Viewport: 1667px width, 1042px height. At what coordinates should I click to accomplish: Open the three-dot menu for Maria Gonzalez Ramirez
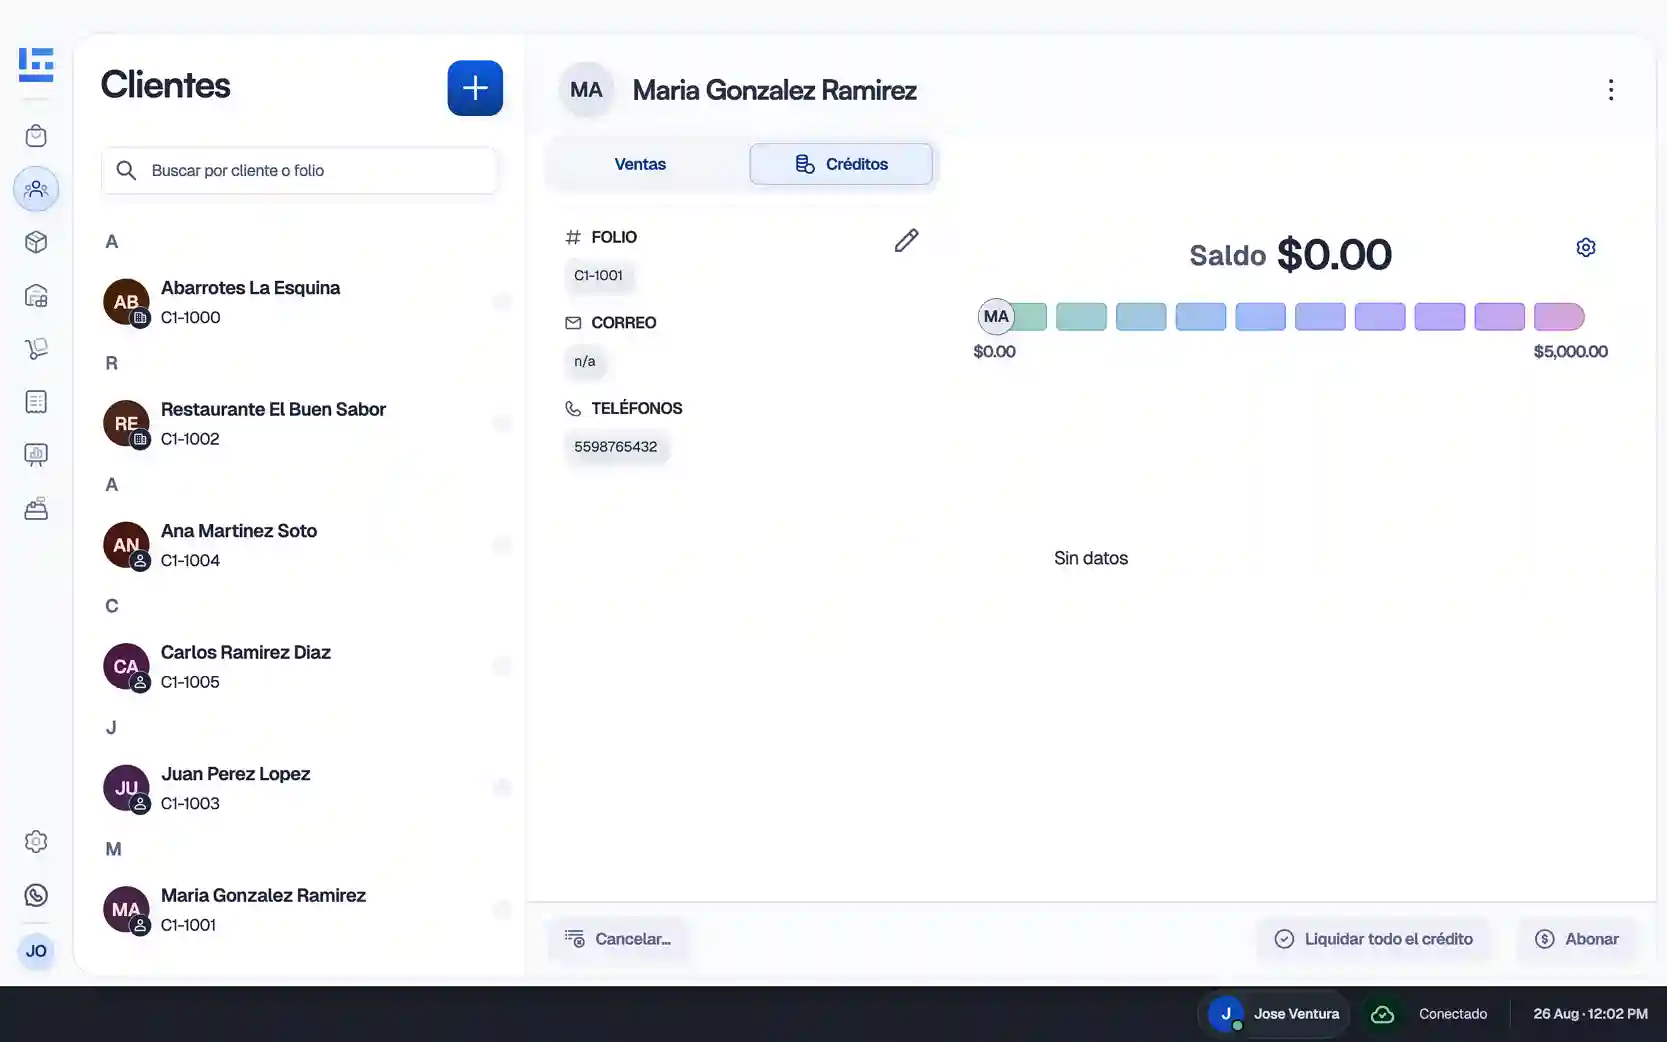(x=1610, y=90)
